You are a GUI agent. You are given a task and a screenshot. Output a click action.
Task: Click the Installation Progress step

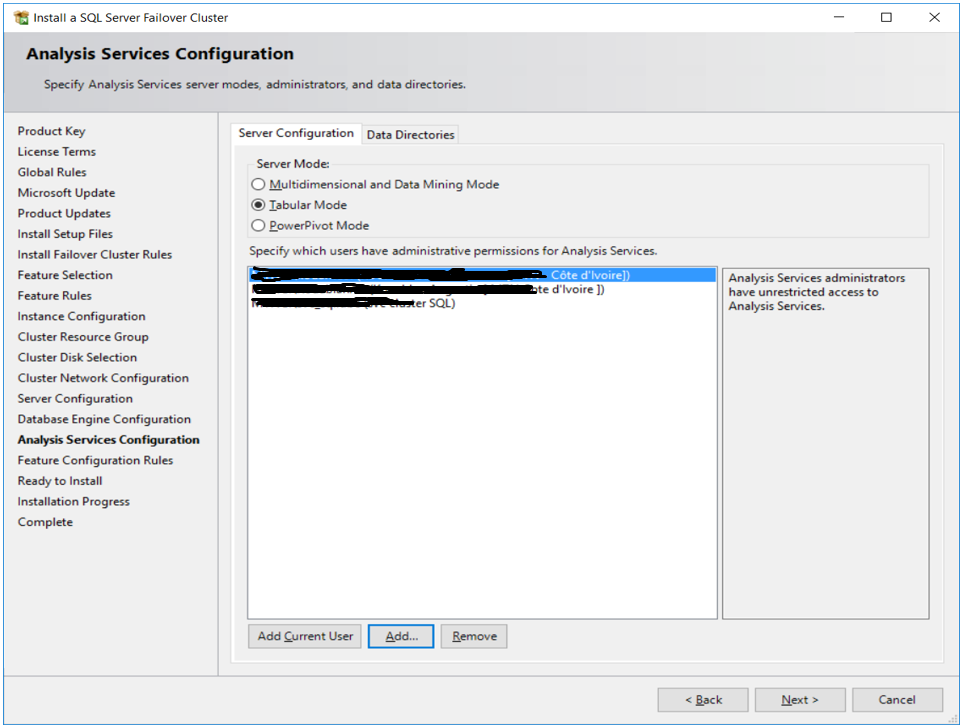(x=74, y=502)
